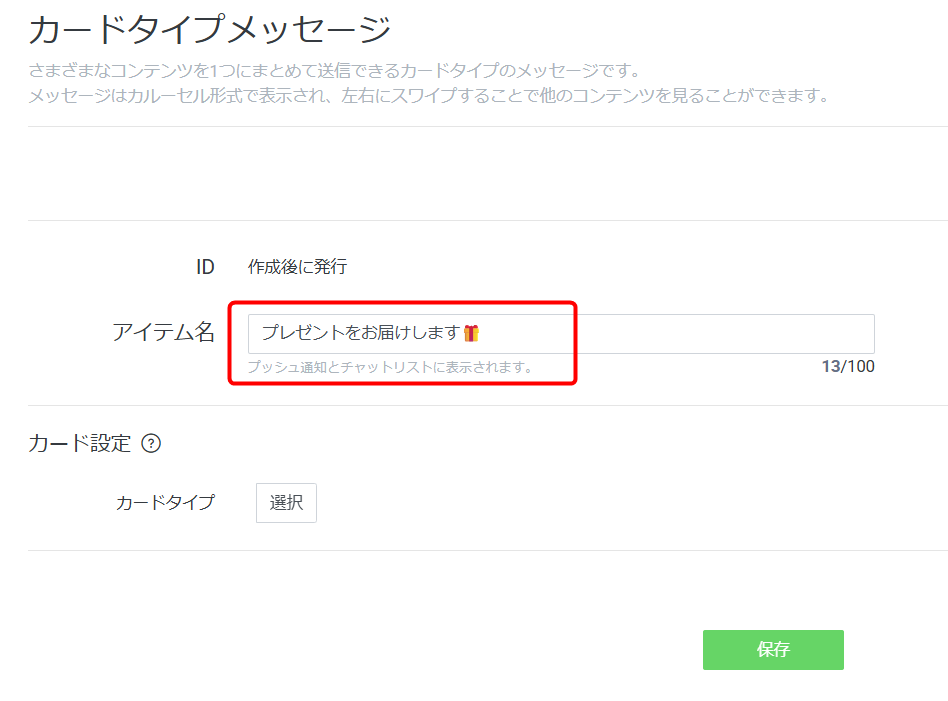948x701 pixels.
Task: Select the 作成後に発行 text next to ID
Action: pyautogui.click(x=297, y=267)
